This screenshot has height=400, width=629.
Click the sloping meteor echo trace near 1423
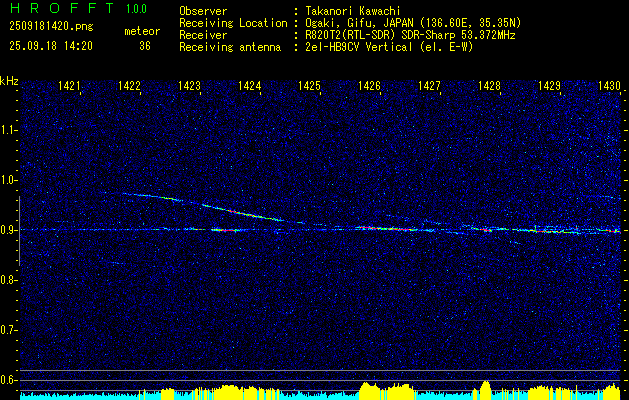click(213, 207)
